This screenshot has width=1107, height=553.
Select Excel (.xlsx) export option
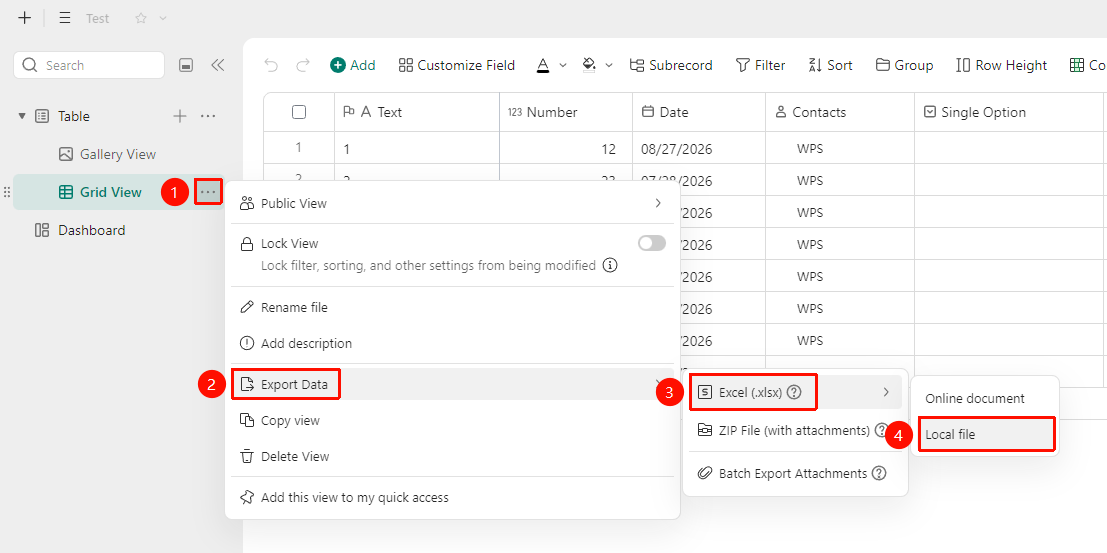(795, 392)
